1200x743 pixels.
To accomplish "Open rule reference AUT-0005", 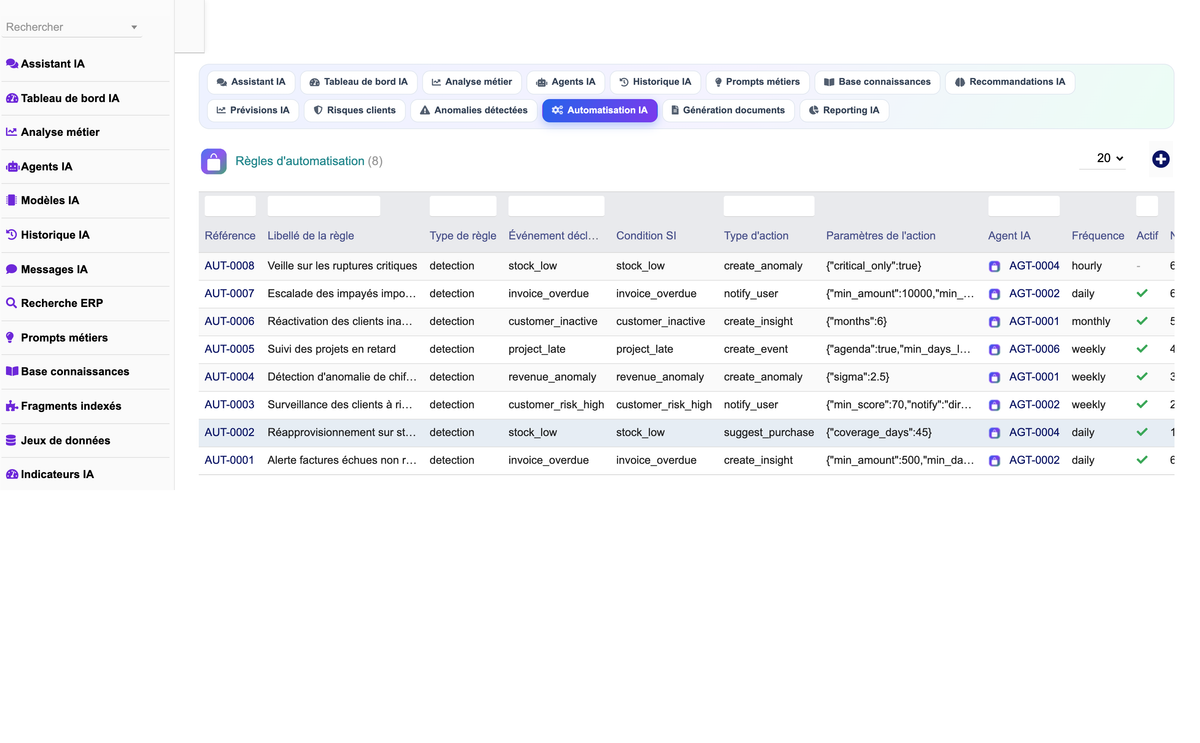I will tap(229, 349).
